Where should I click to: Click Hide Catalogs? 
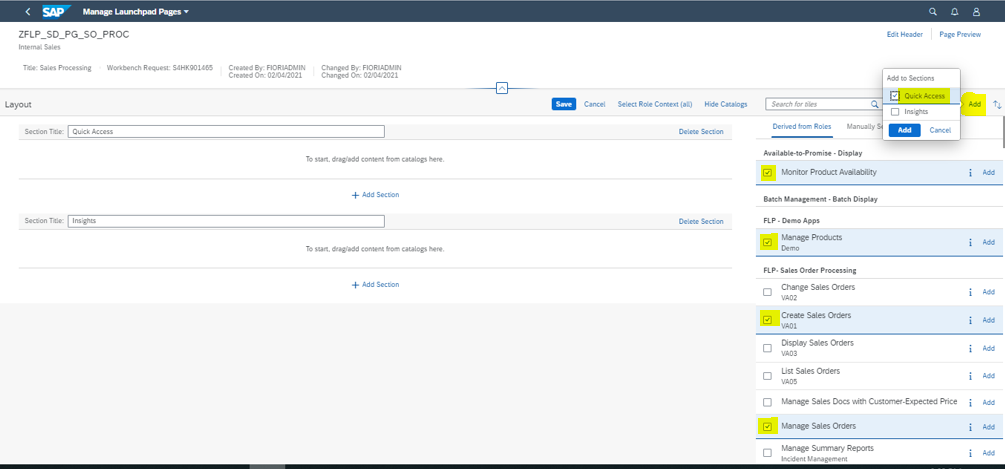[x=726, y=104]
